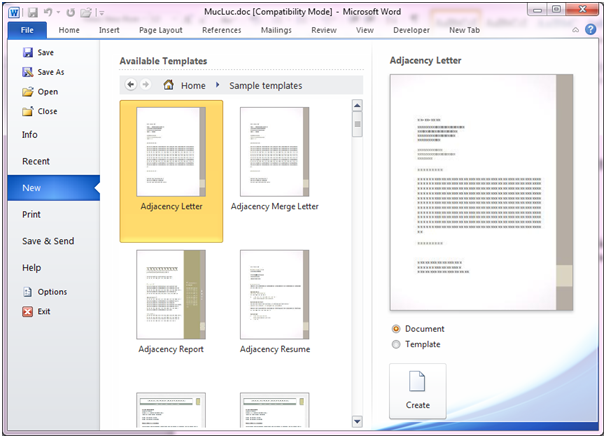Select the Adjacency Letter template thumbnail
This screenshot has width=605, height=436.
(x=171, y=171)
